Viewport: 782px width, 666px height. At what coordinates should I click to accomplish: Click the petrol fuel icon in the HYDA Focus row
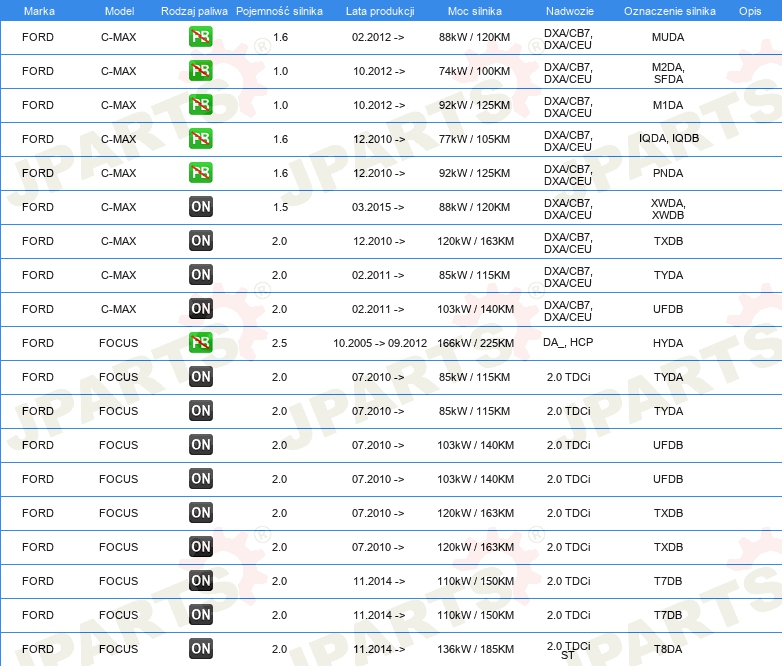coord(200,343)
